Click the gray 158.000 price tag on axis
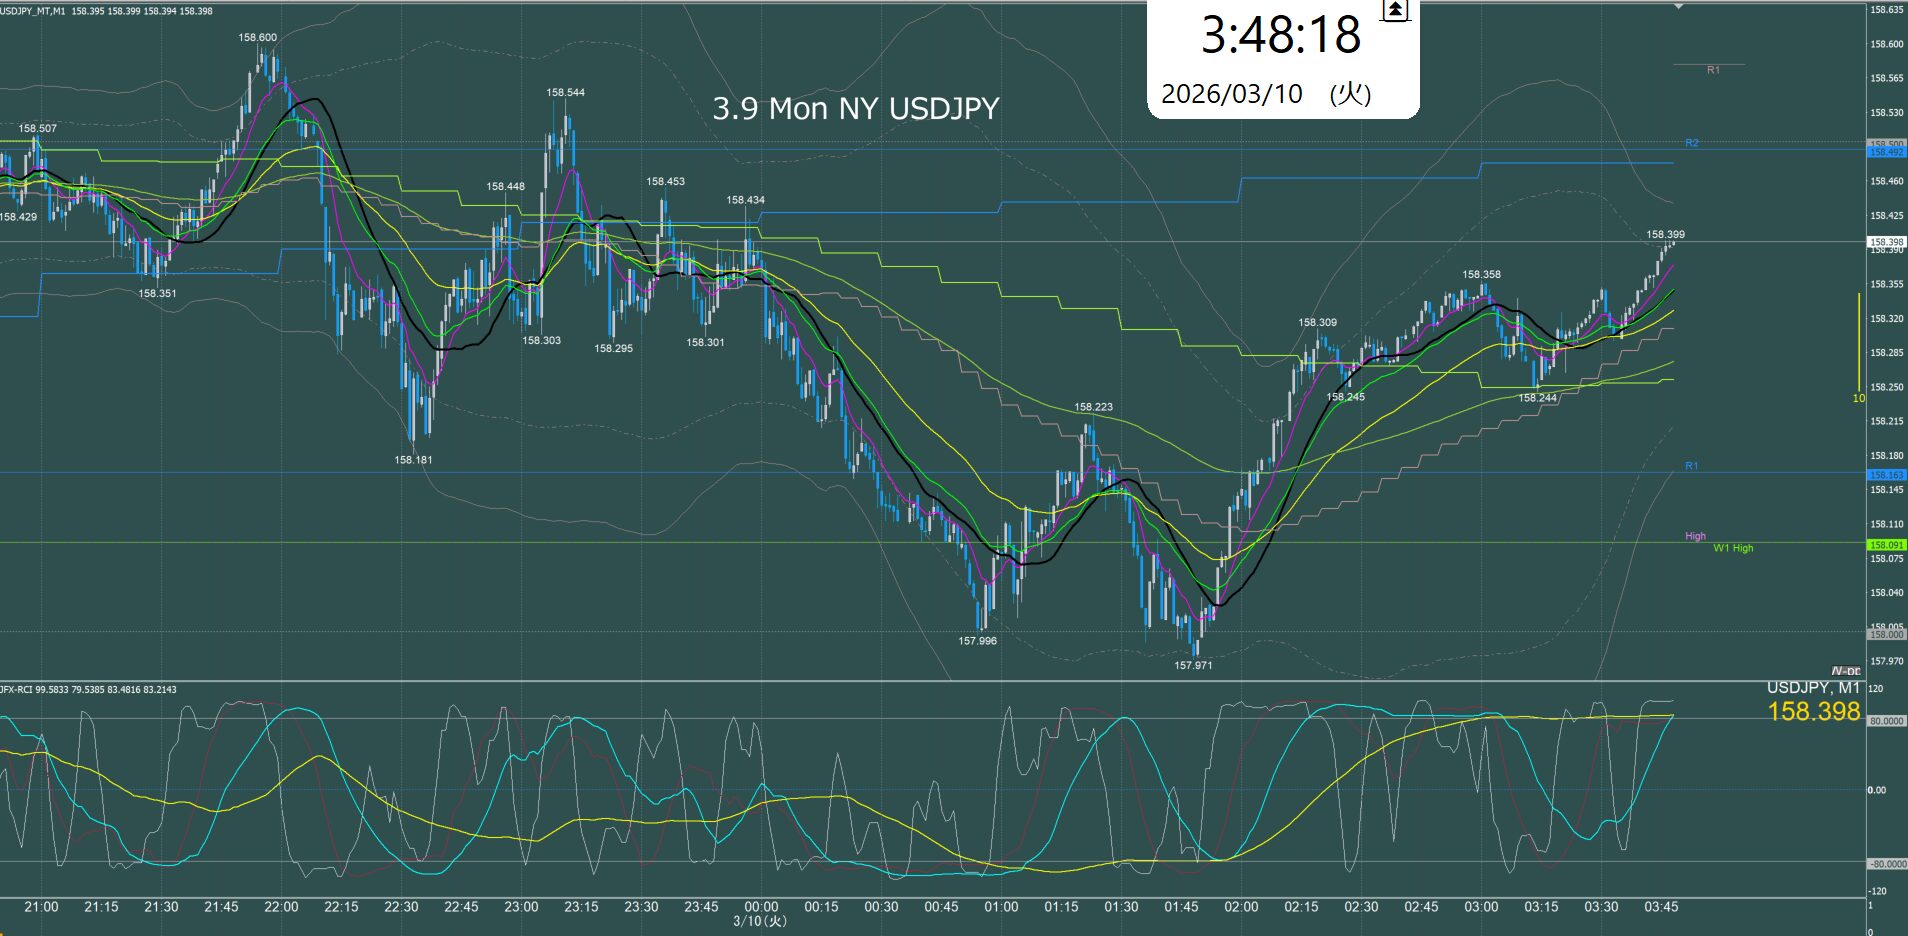The width and height of the screenshot is (1908, 936). (1886, 635)
